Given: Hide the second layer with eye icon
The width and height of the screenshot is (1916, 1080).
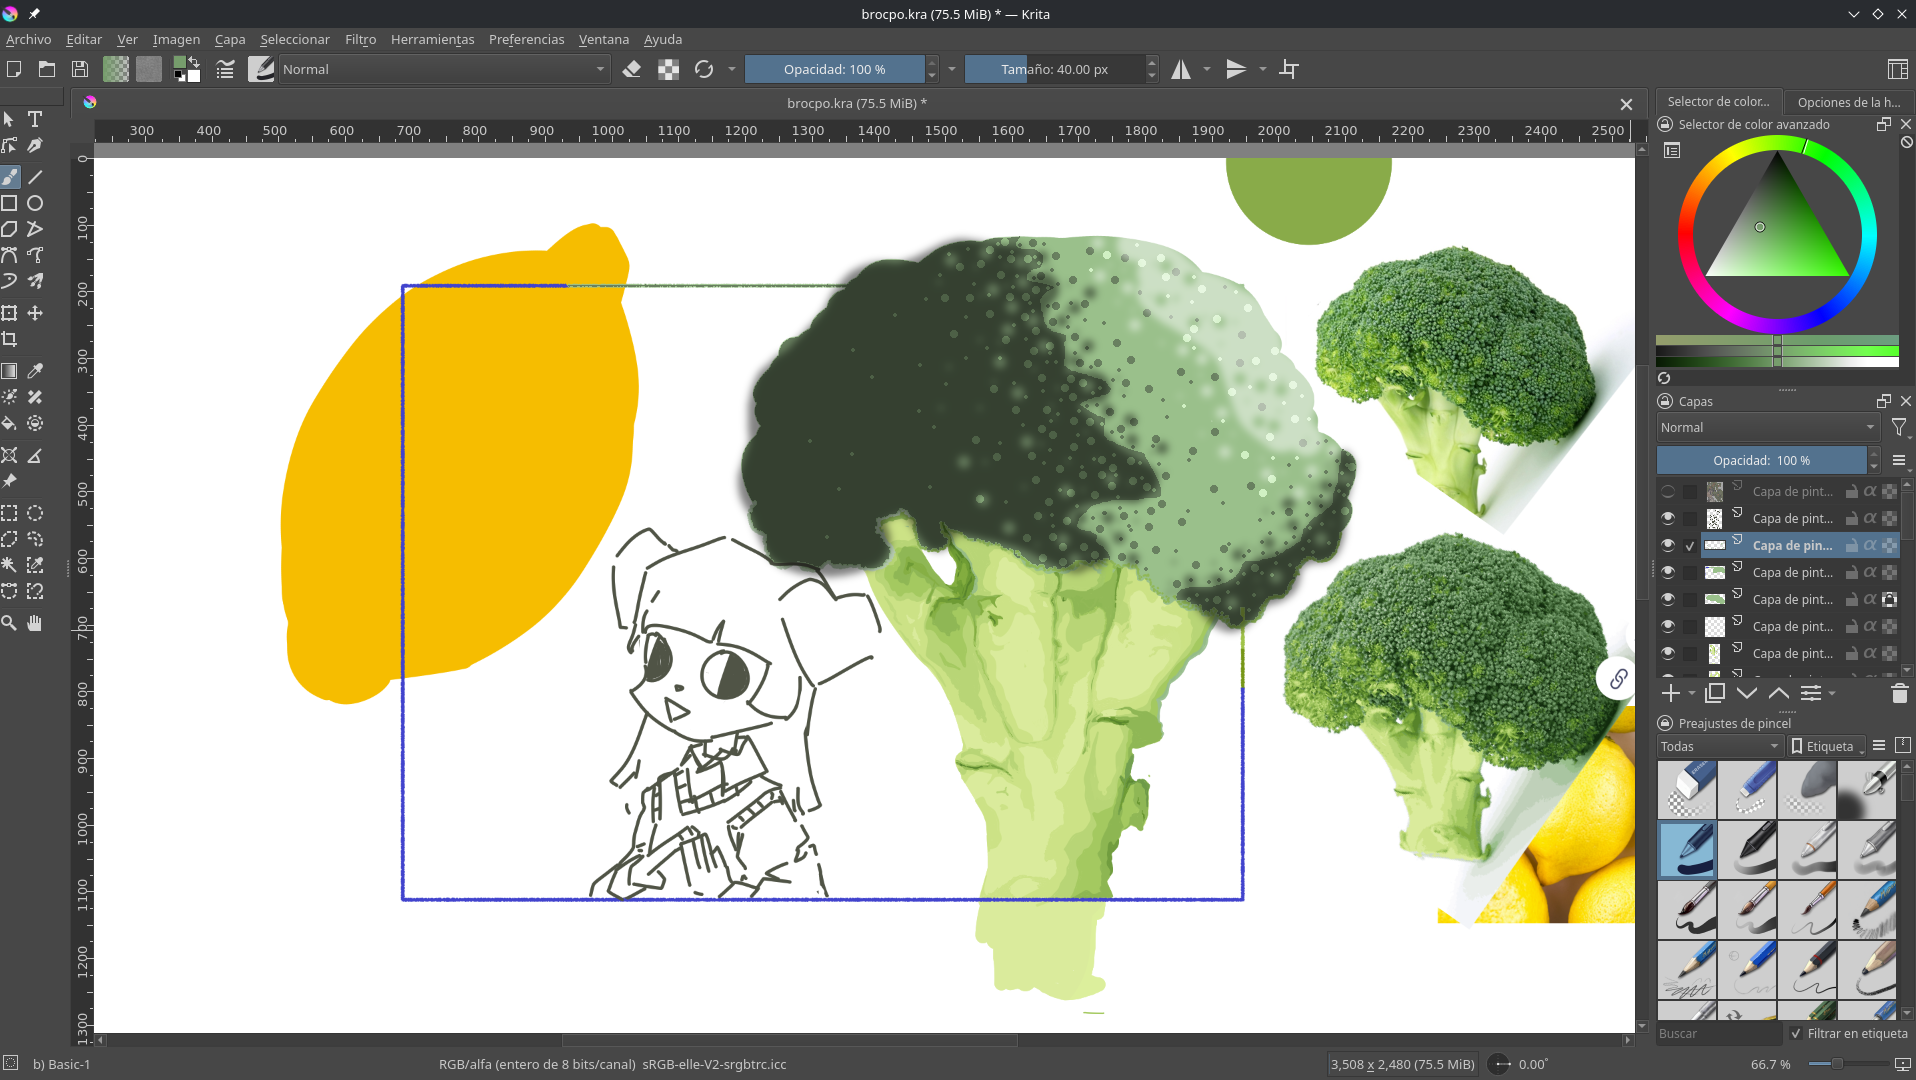Looking at the screenshot, I should tap(1667, 518).
